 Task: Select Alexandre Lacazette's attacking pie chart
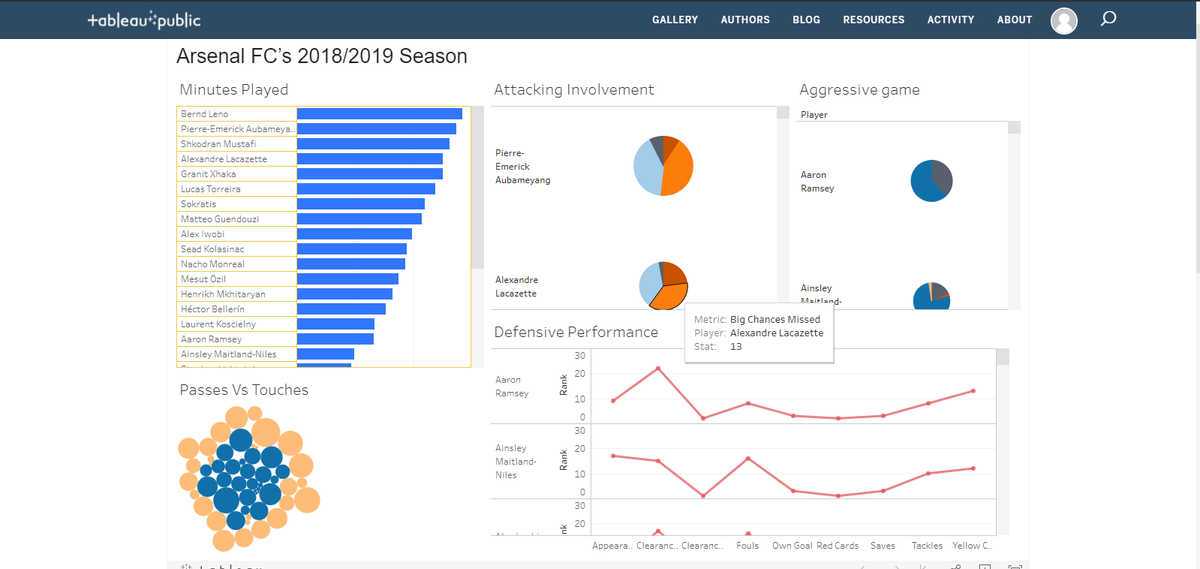(663, 285)
